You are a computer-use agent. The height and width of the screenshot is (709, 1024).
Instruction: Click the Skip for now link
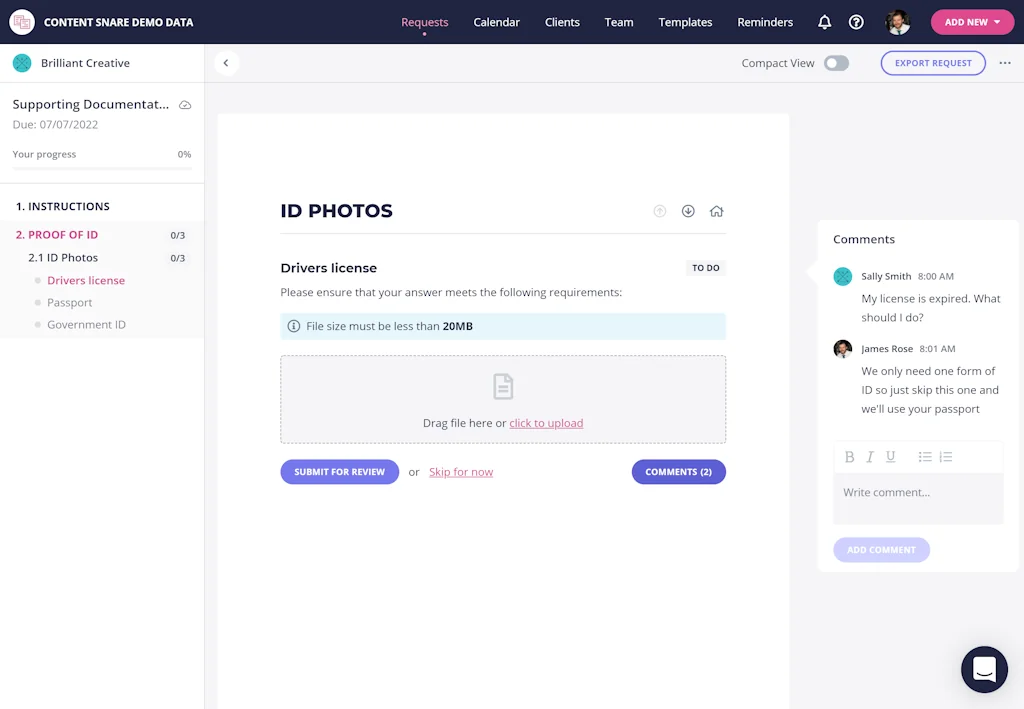click(461, 471)
